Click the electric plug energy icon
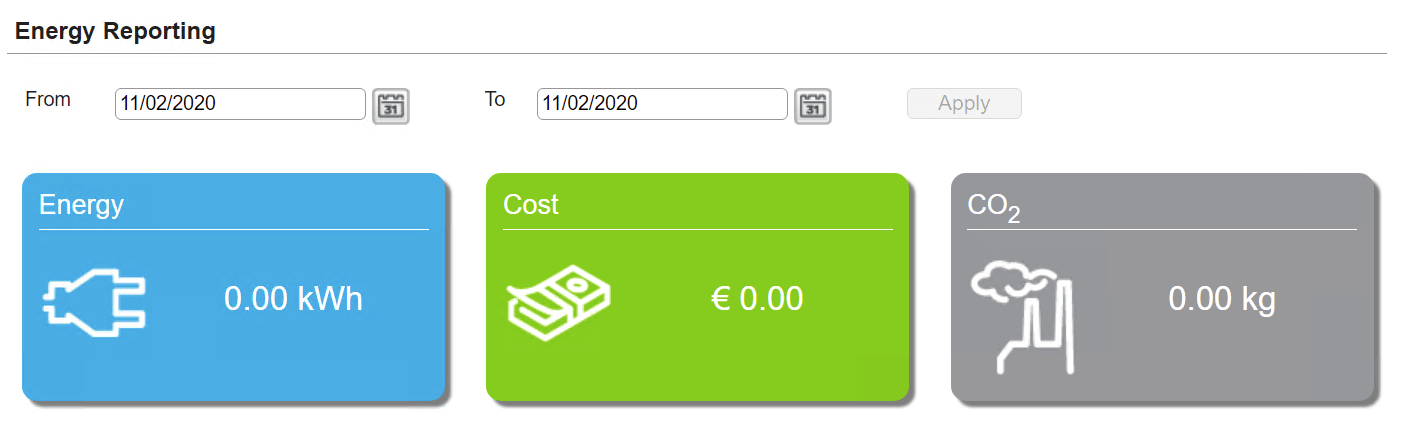Image resolution: width=1411 pixels, height=432 pixels. (x=93, y=300)
